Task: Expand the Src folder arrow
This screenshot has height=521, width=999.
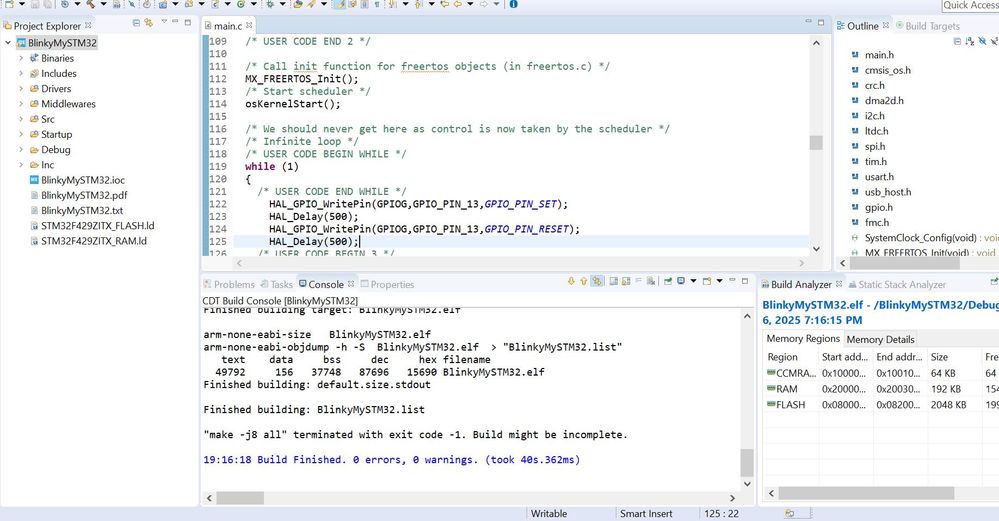Action: tap(20, 119)
